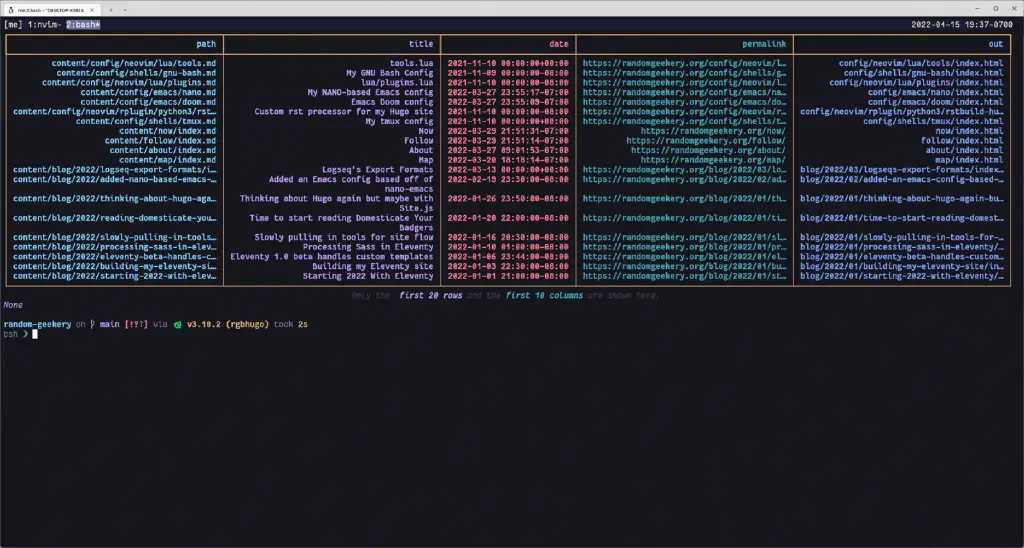The image size is (1024, 548).
Task: Click date 2022-03-29 21:51:14-07:00
Action: 508,140
